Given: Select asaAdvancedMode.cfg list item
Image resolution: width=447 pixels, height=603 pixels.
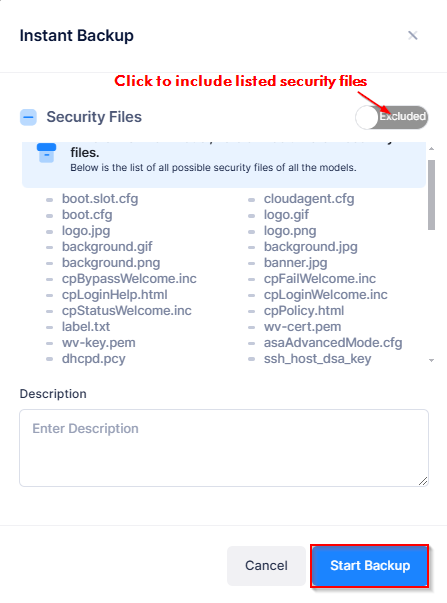Looking at the screenshot, I should pos(333,343).
